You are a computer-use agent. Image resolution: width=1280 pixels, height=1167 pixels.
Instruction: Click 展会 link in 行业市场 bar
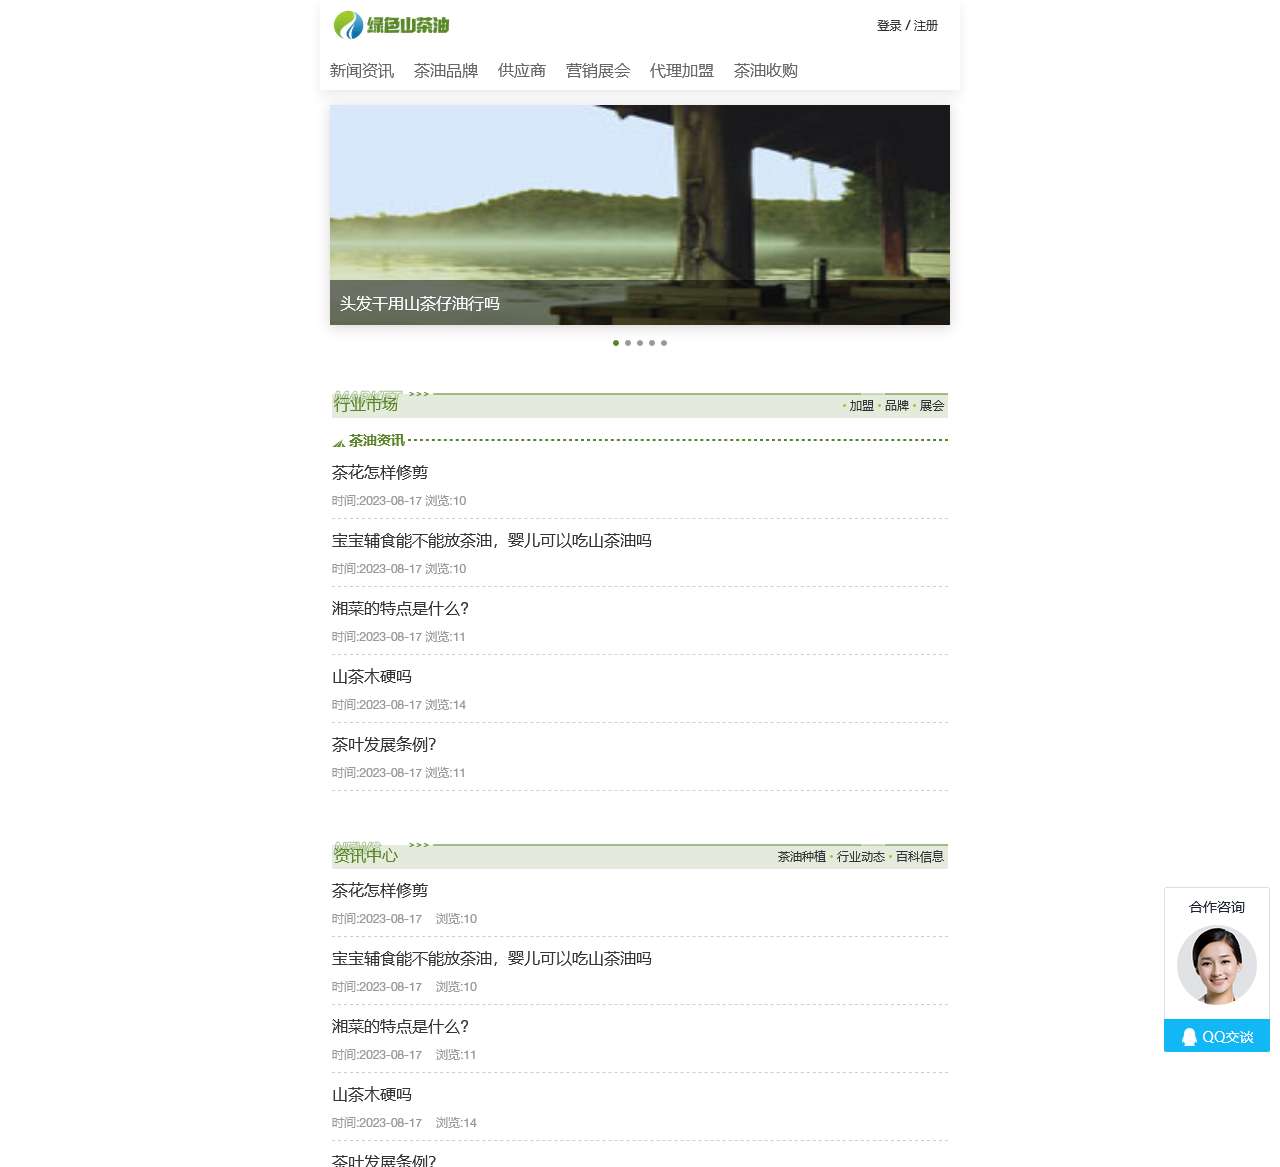[x=932, y=406]
